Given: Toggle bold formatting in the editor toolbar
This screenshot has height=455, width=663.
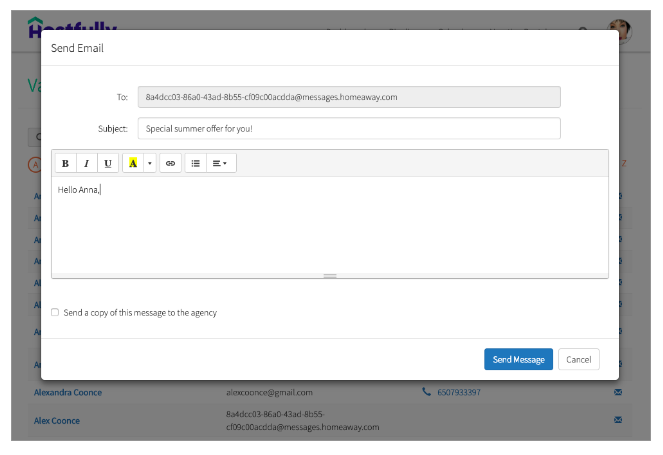Looking at the screenshot, I should [x=66, y=163].
